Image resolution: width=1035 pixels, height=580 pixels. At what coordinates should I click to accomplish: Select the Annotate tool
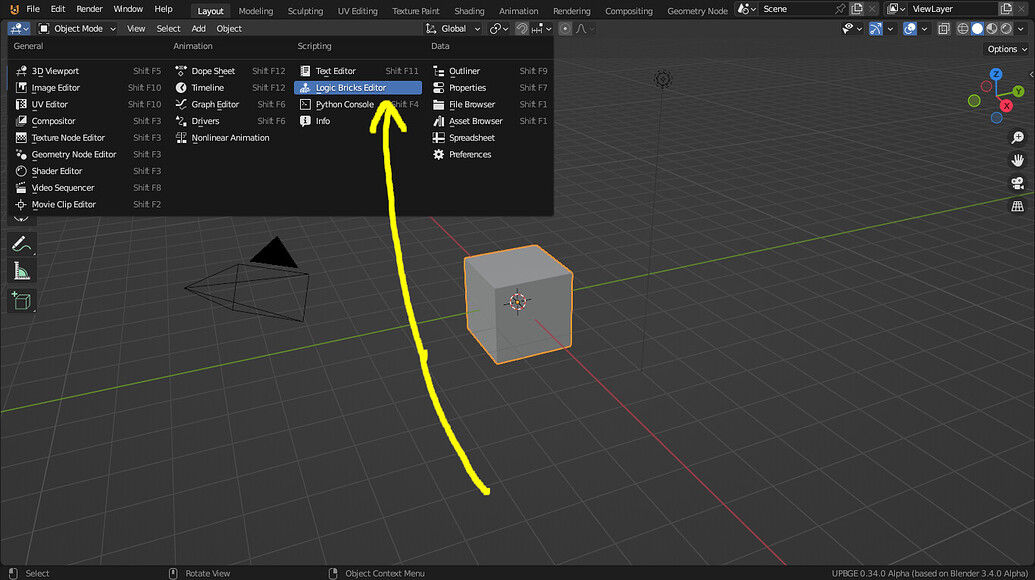point(21,243)
